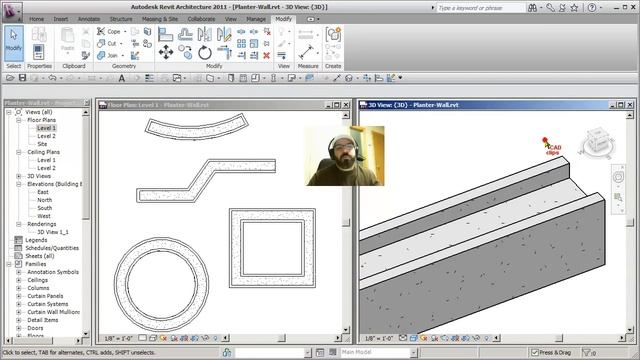Screen dimensions: 640x360
Task: Open the Home ribbon tab
Action: point(36,19)
